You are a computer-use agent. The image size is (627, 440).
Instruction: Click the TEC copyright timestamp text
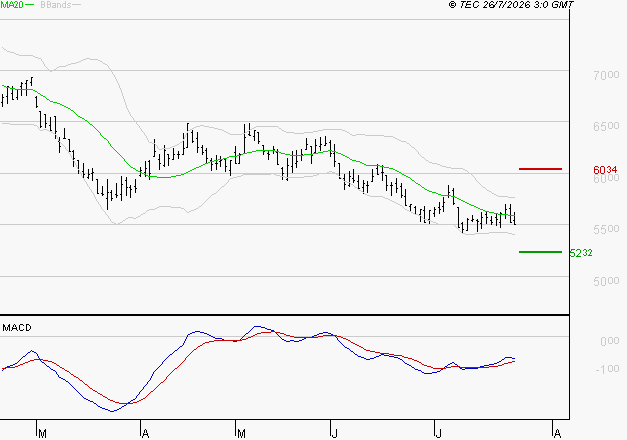pyautogui.click(x=511, y=5)
